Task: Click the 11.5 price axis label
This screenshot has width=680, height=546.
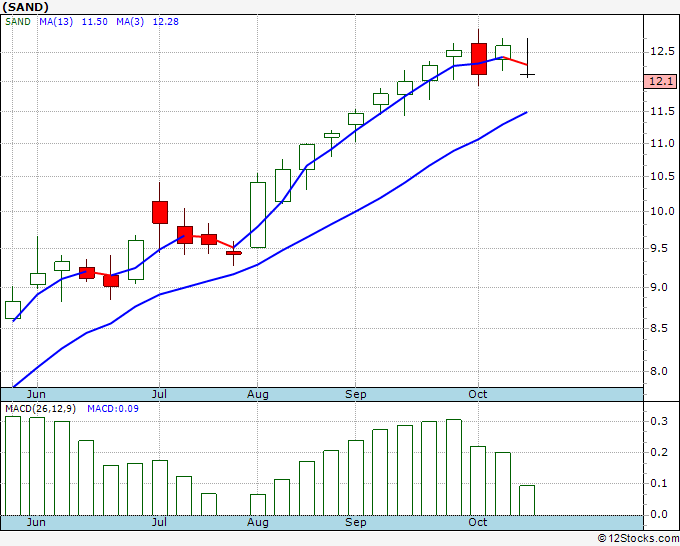Action: 662,111
